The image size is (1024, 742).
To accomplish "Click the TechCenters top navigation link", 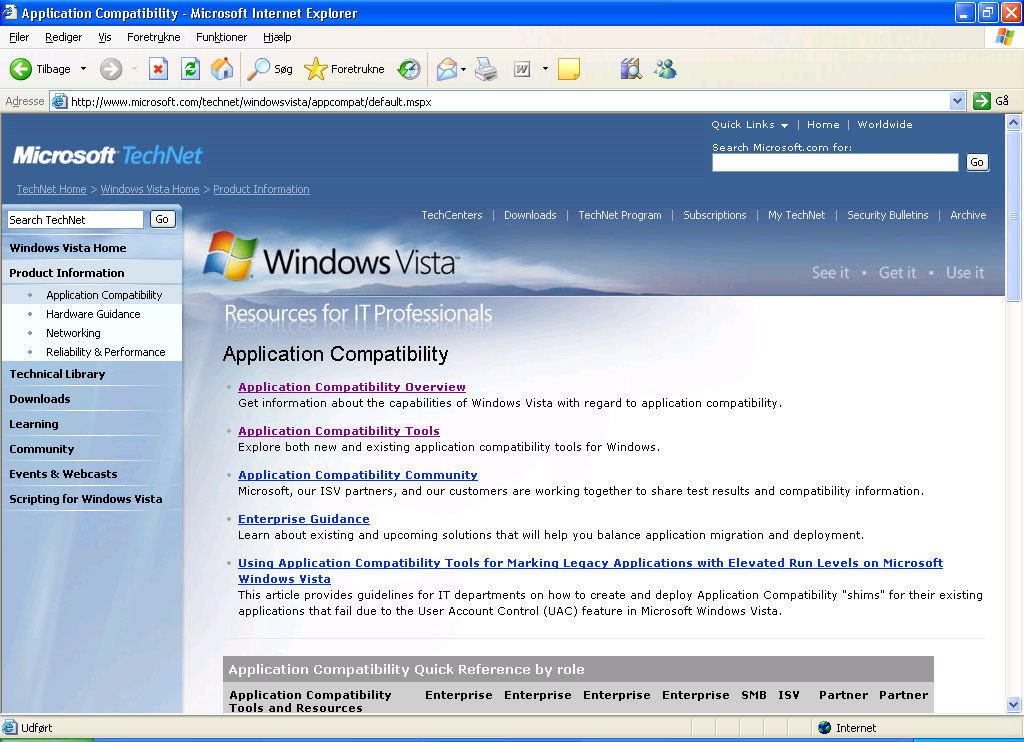I will tap(452, 215).
